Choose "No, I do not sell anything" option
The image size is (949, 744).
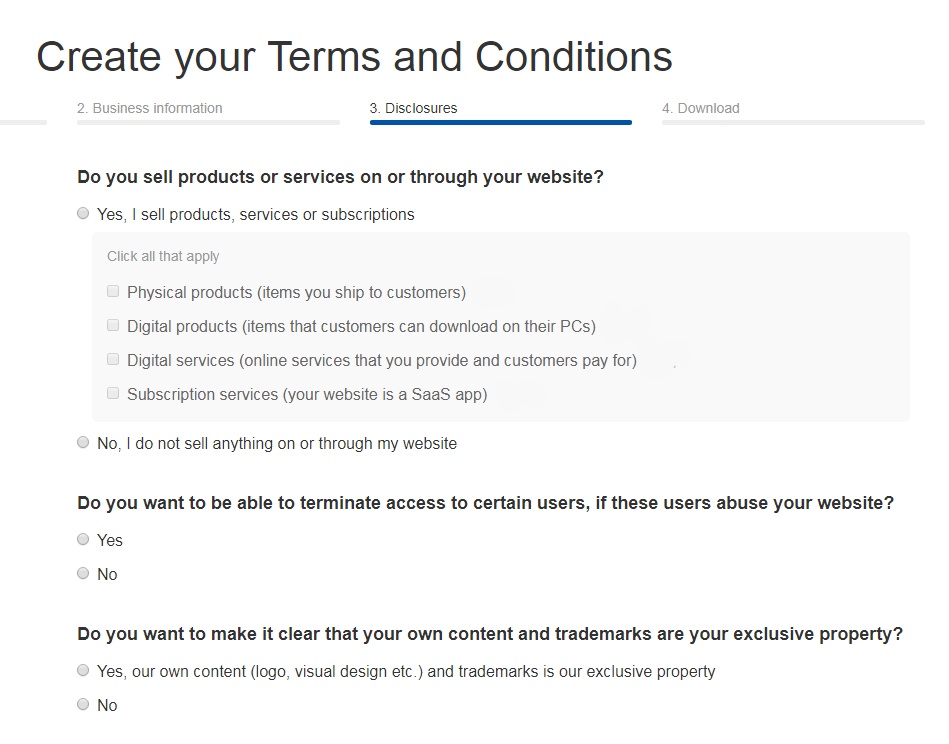pos(83,441)
